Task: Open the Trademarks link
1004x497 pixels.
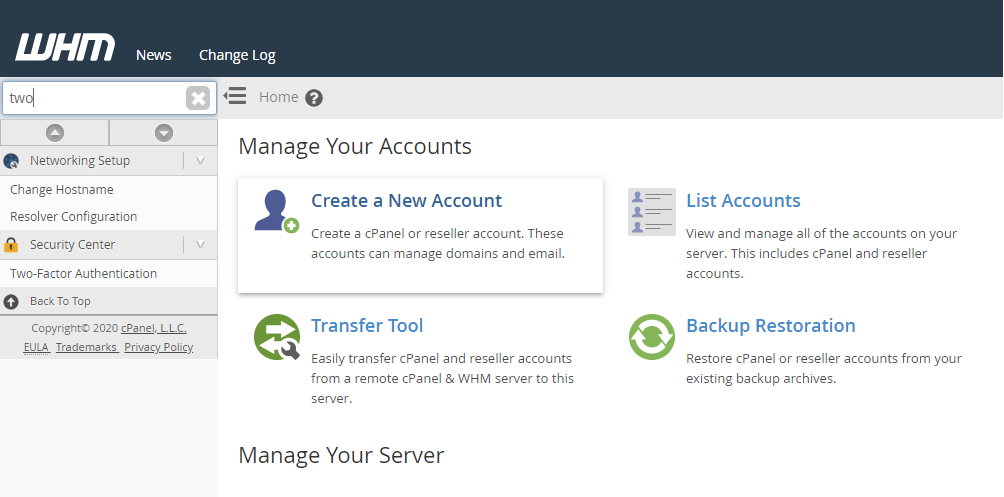Action: 86,347
